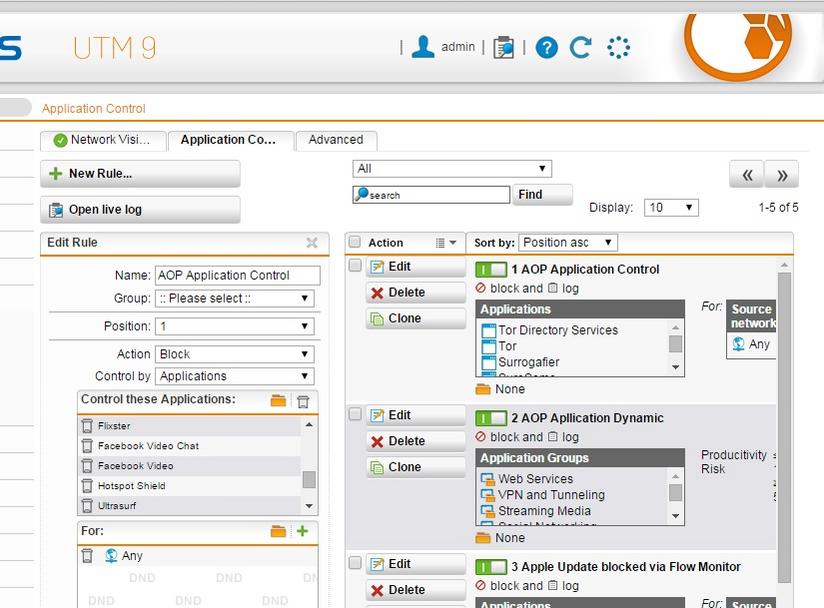Click the trash icon beside Facebook Video
The height and width of the screenshot is (608, 824).
click(87, 466)
